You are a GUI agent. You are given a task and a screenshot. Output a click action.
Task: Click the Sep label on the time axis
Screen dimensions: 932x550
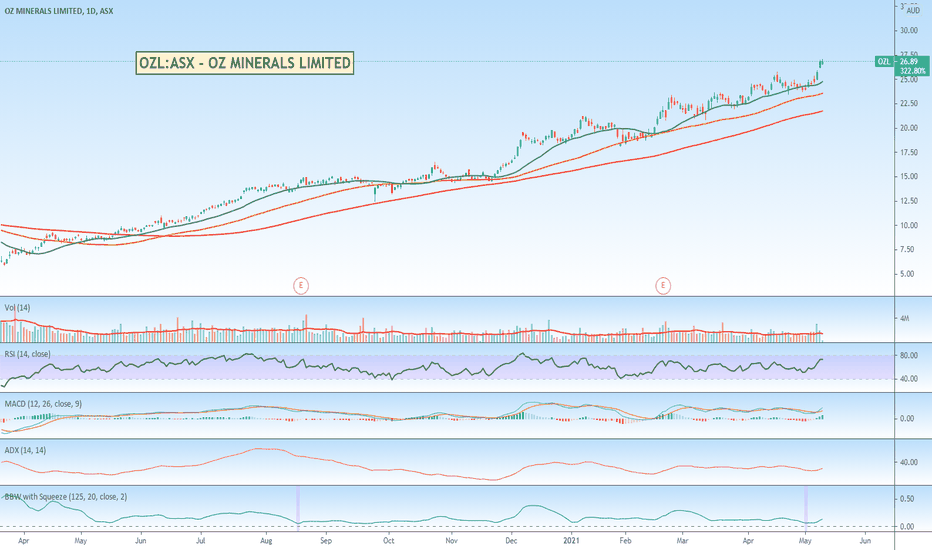[x=326, y=540]
